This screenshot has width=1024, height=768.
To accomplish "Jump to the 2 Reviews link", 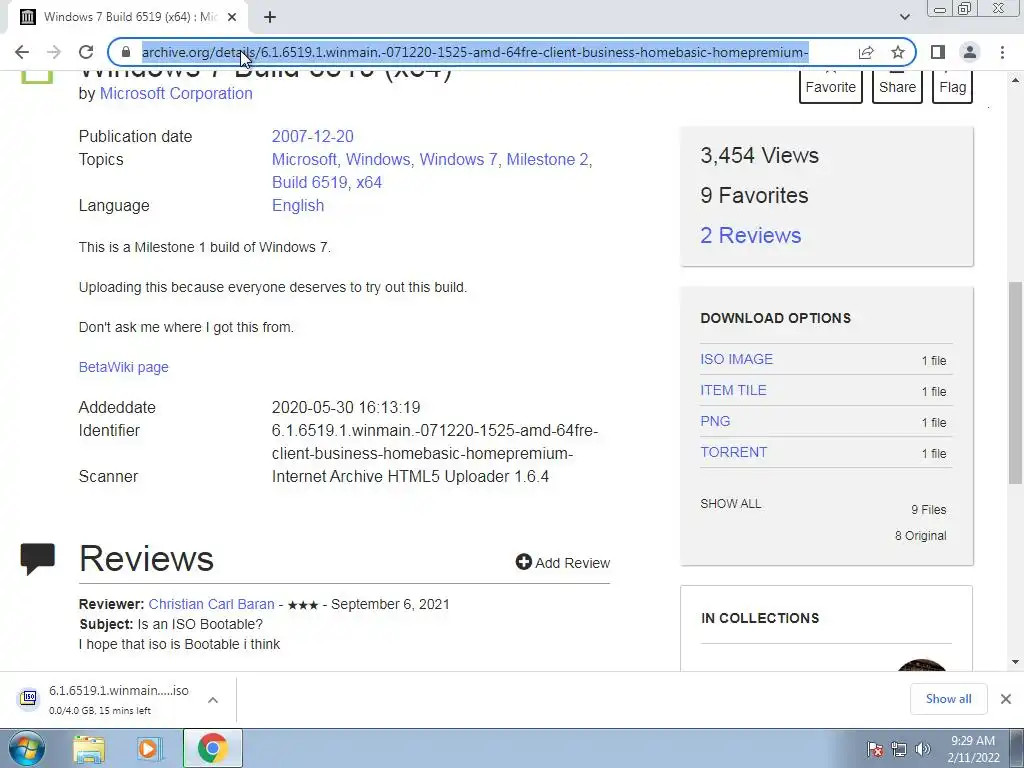I will pyautogui.click(x=750, y=235).
